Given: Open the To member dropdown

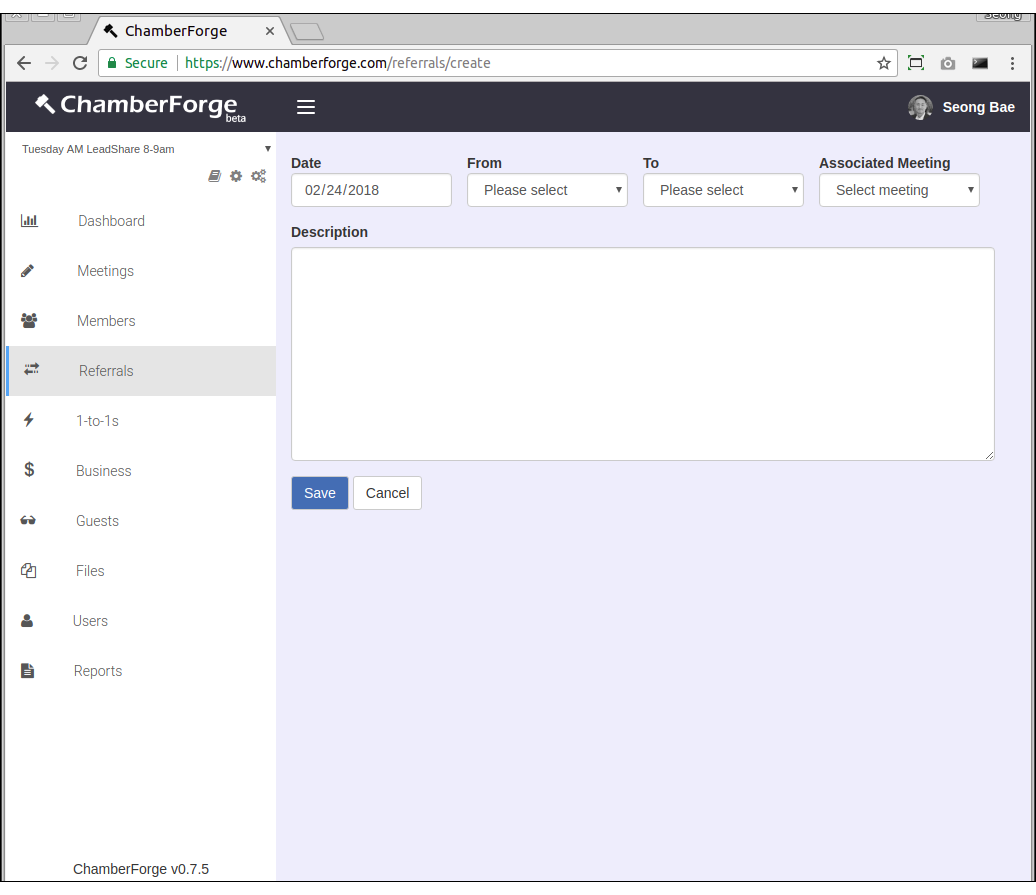Looking at the screenshot, I should tap(723, 190).
